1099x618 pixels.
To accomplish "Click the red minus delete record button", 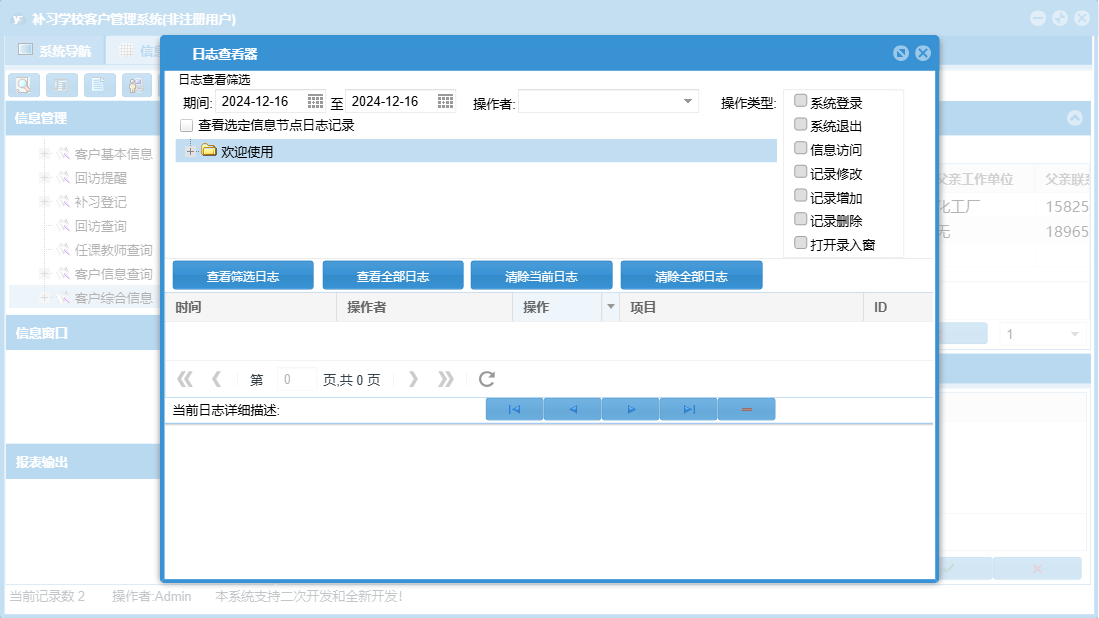I will pyautogui.click(x=746, y=409).
